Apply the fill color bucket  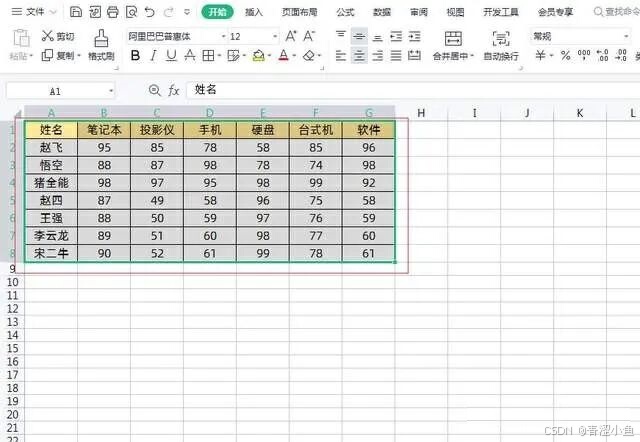pyautogui.click(x=258, y=55)
